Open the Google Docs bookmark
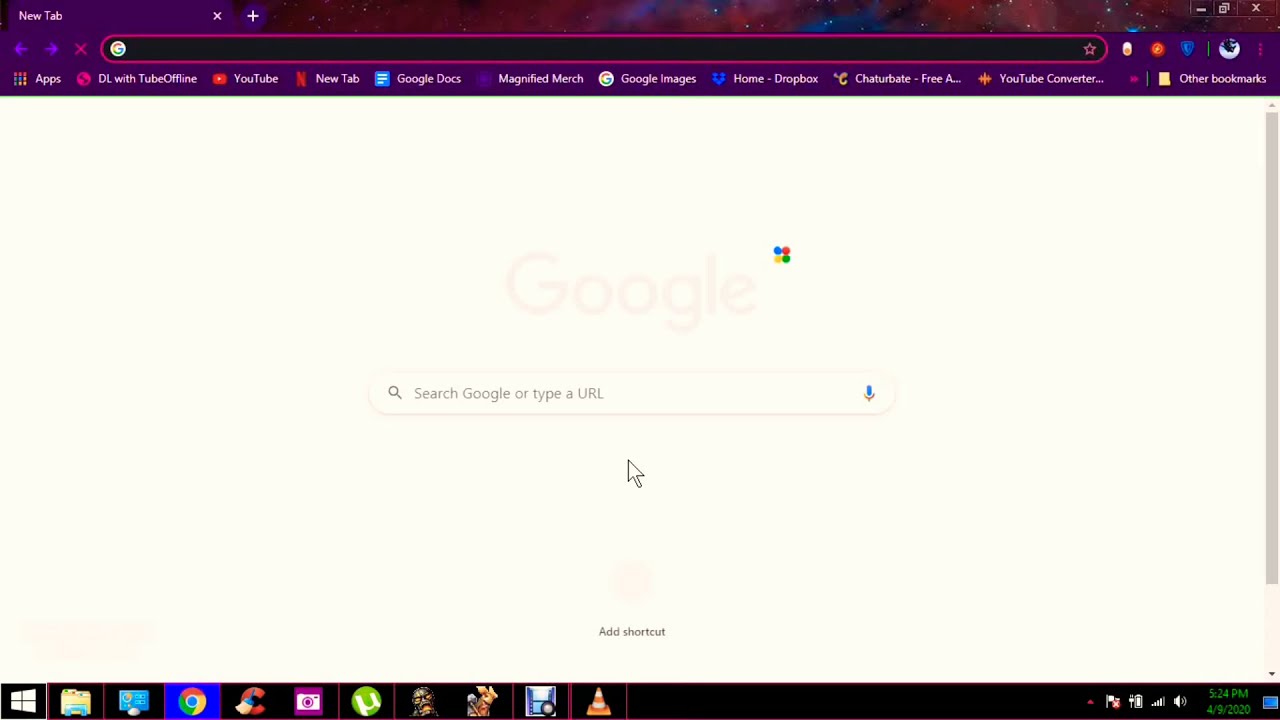 (x=418, y=78)
